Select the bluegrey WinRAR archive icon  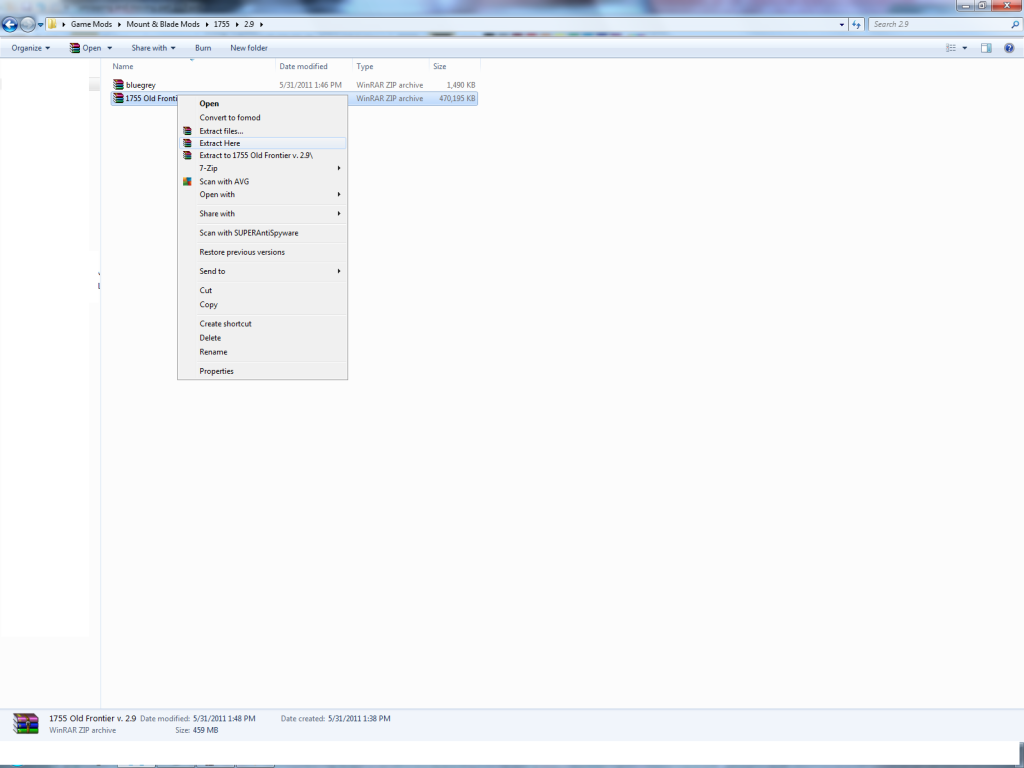118,85
